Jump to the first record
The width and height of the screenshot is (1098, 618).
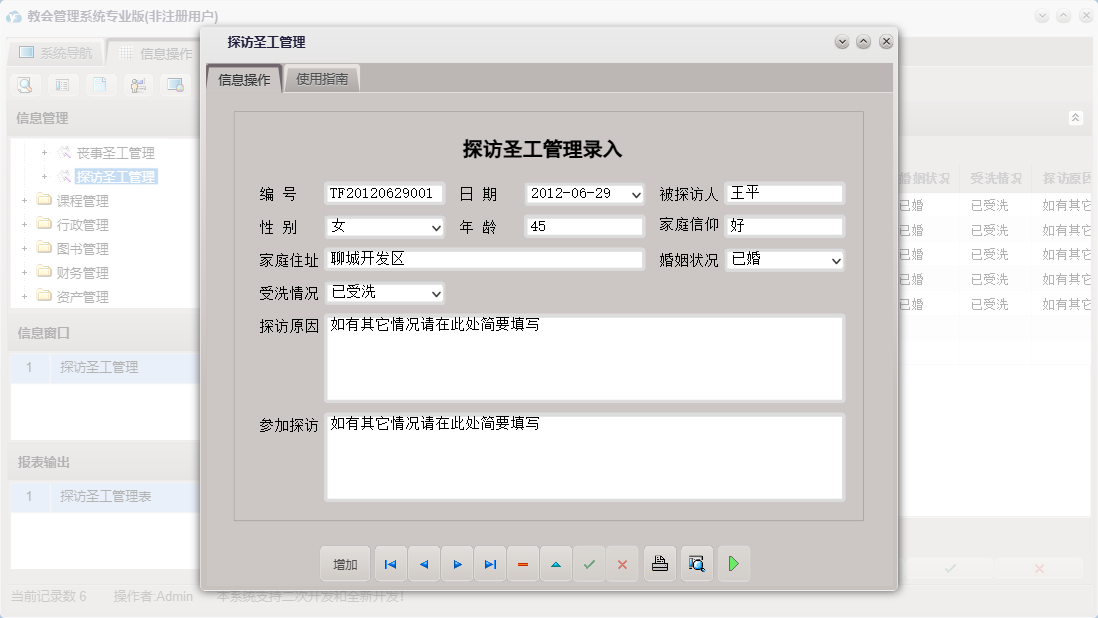tap(390, 564)
